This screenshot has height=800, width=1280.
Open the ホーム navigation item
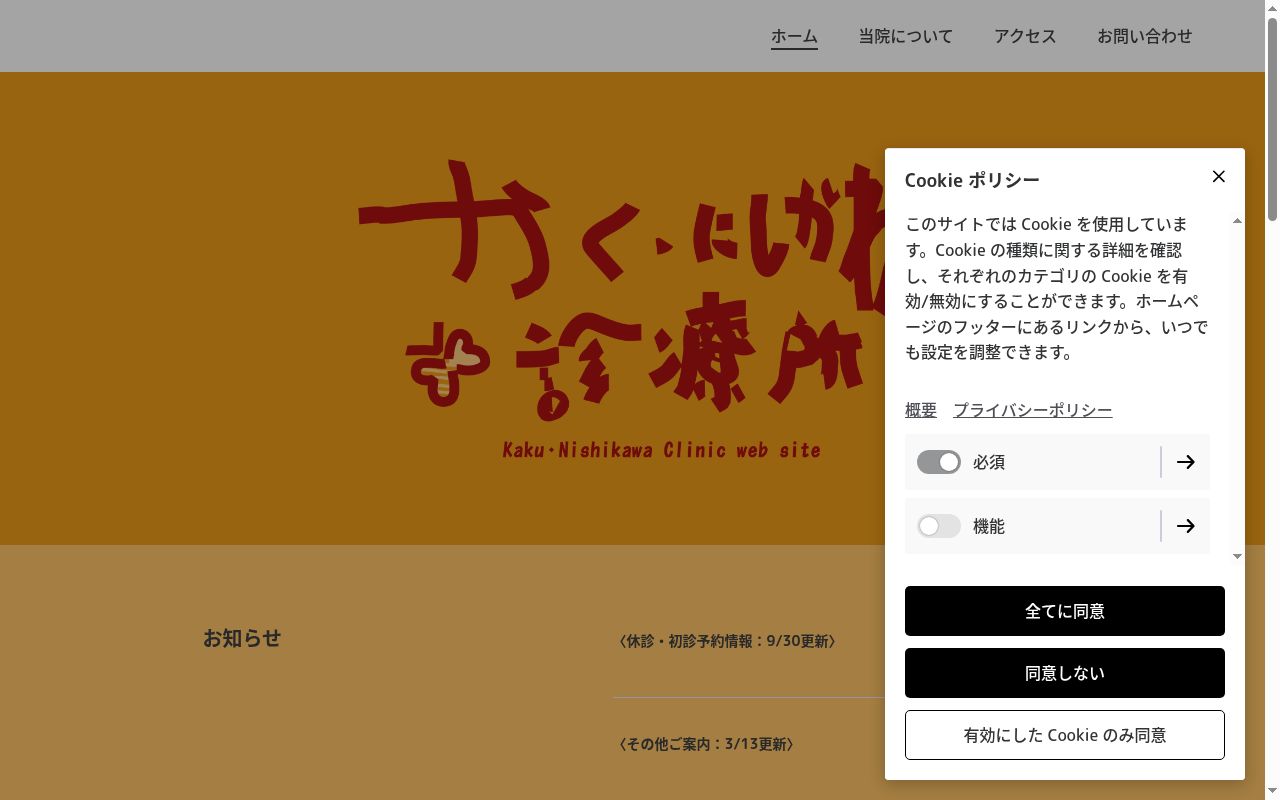click(794, 36)
